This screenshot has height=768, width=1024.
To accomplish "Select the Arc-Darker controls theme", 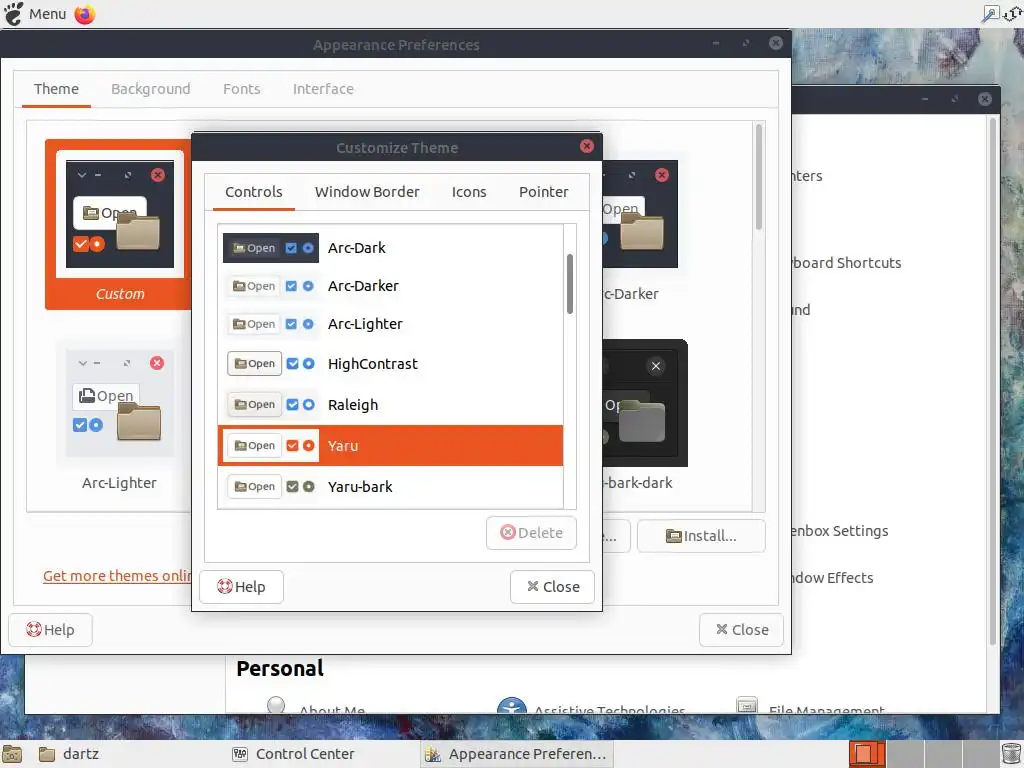I will (x=391, y=286).
